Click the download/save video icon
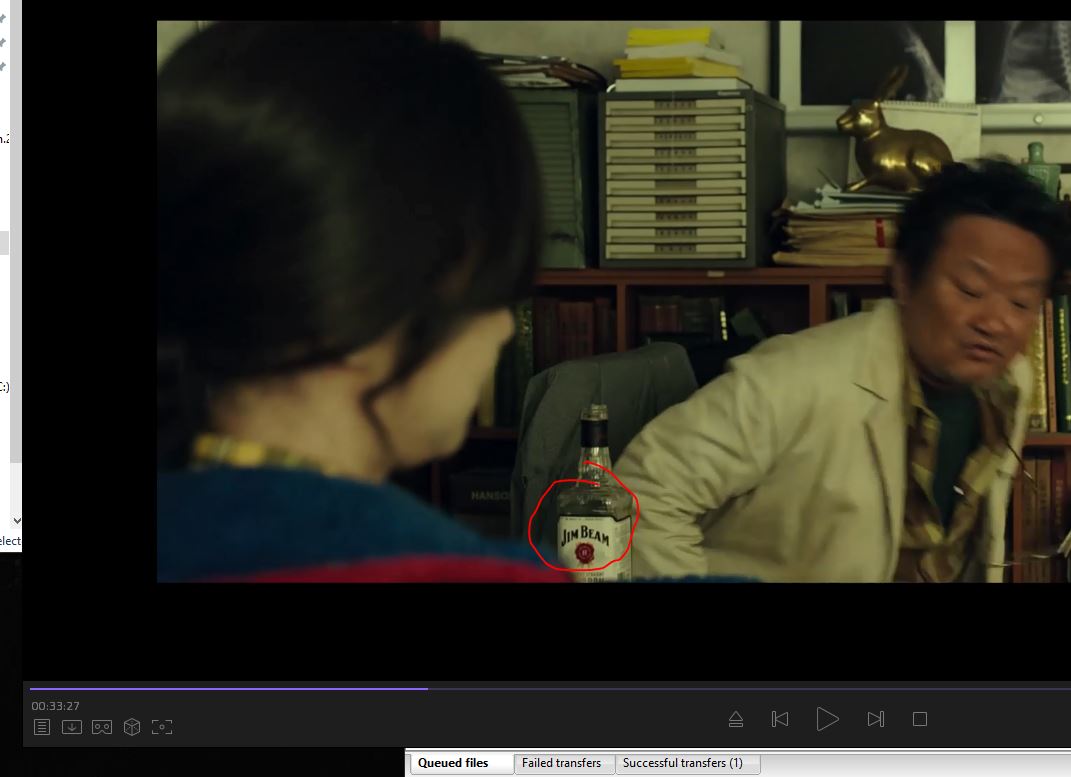The height and width of the screenshot is (777, 1071). coord(72,727)
